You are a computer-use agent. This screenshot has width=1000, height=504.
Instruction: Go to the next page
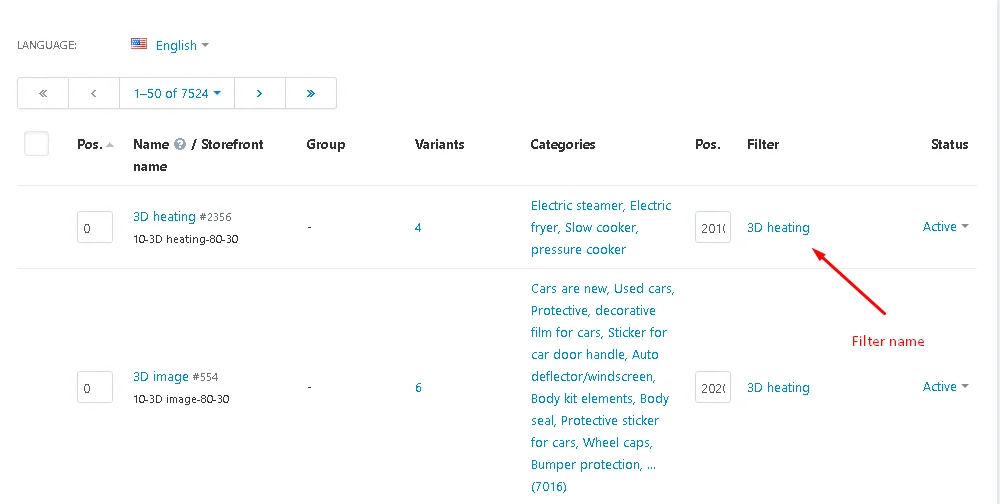pos(259,93)
